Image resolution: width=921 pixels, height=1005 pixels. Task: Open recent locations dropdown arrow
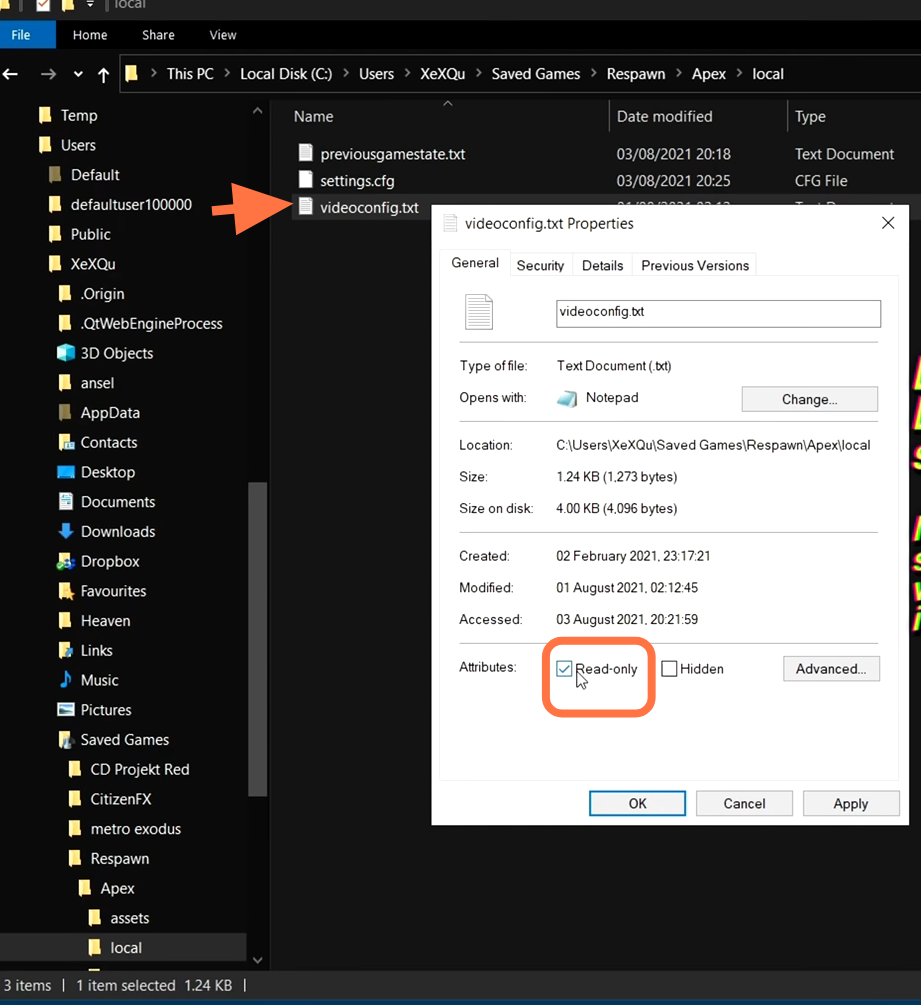(x=78, y=74)
